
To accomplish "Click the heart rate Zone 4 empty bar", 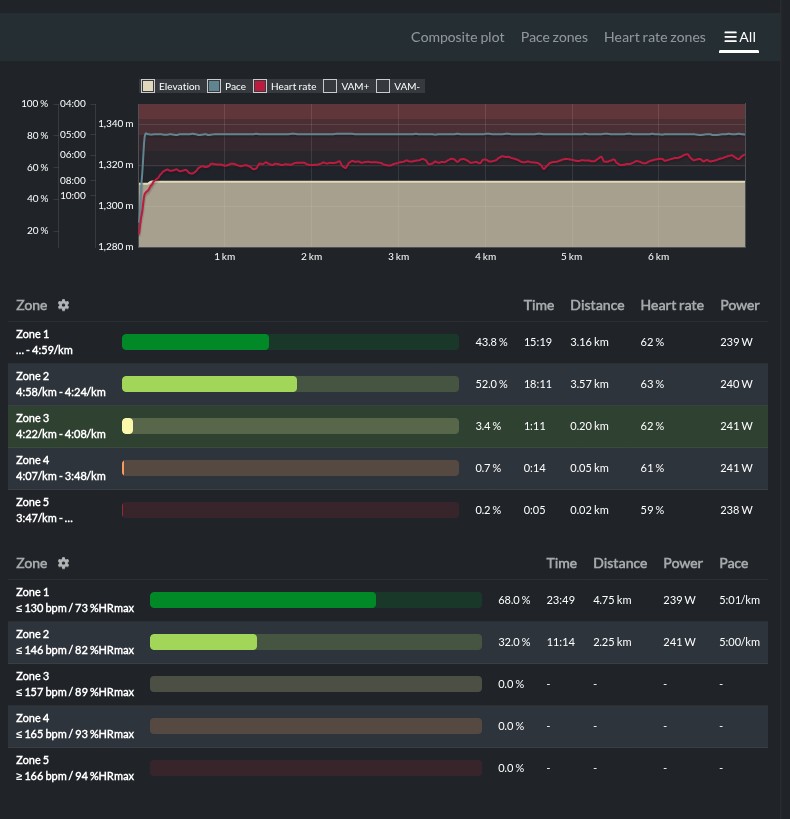I will [316, 726].
